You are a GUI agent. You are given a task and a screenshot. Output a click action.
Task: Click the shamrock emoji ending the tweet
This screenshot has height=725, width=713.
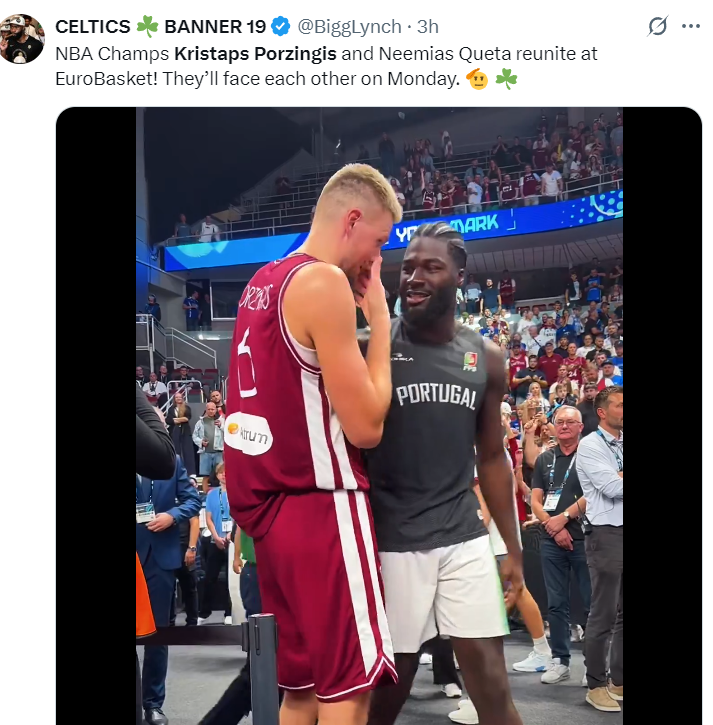507,80
